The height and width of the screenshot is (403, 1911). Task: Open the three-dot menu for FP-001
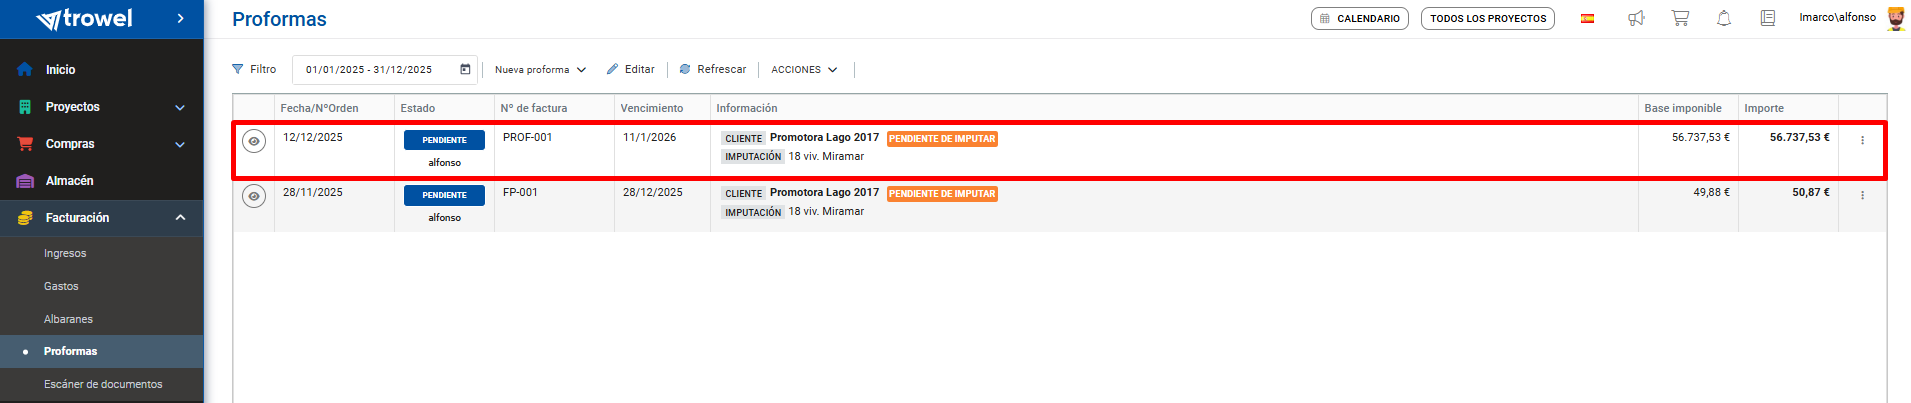coord(1862,196)
